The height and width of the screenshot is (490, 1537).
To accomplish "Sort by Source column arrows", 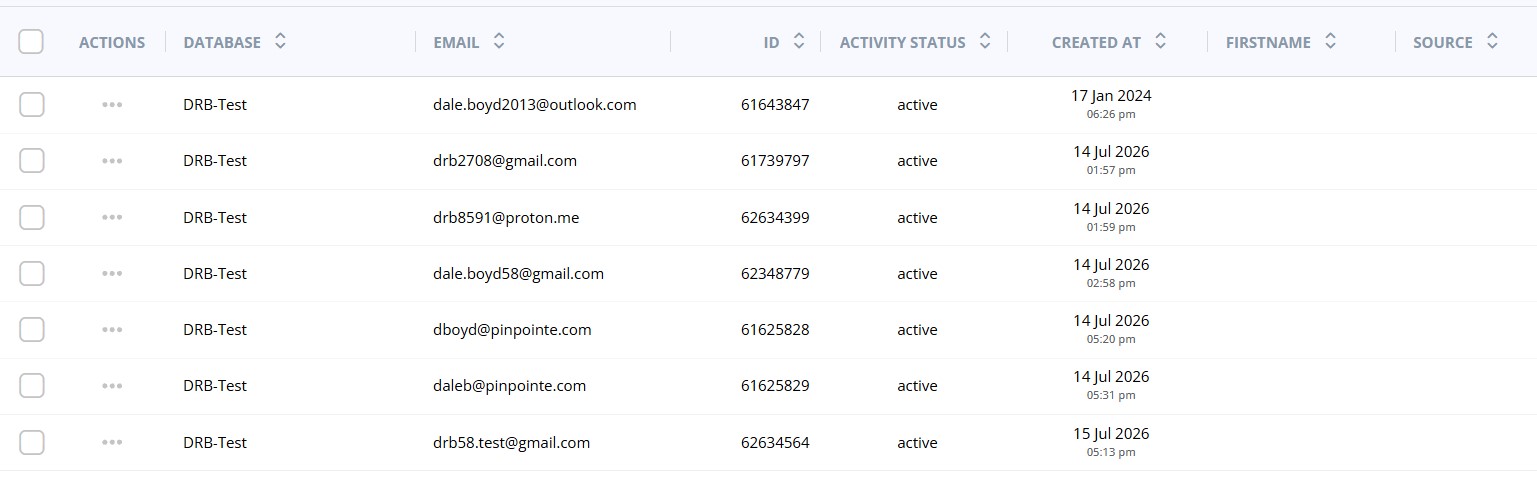I will pos(1492,42).
